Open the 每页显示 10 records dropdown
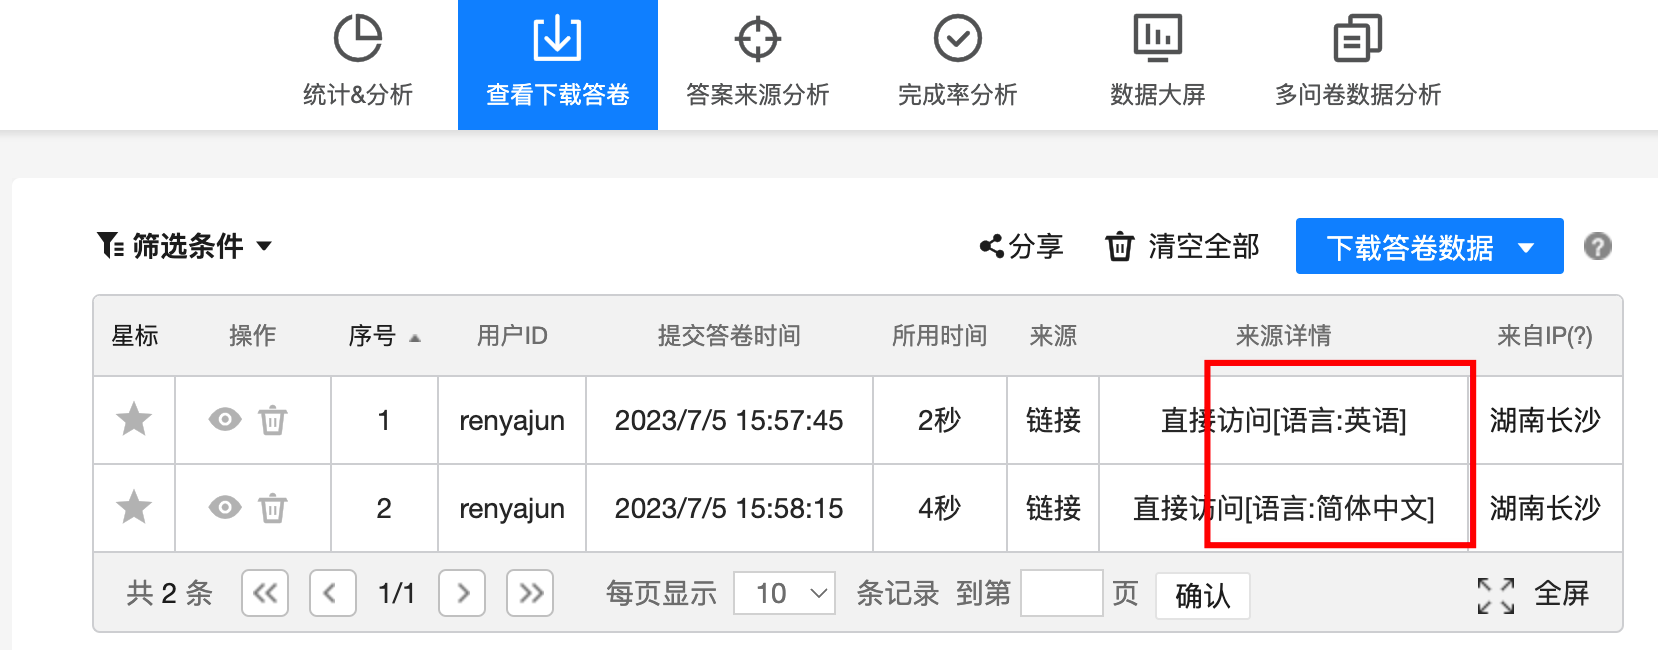 tap(784, 593)
